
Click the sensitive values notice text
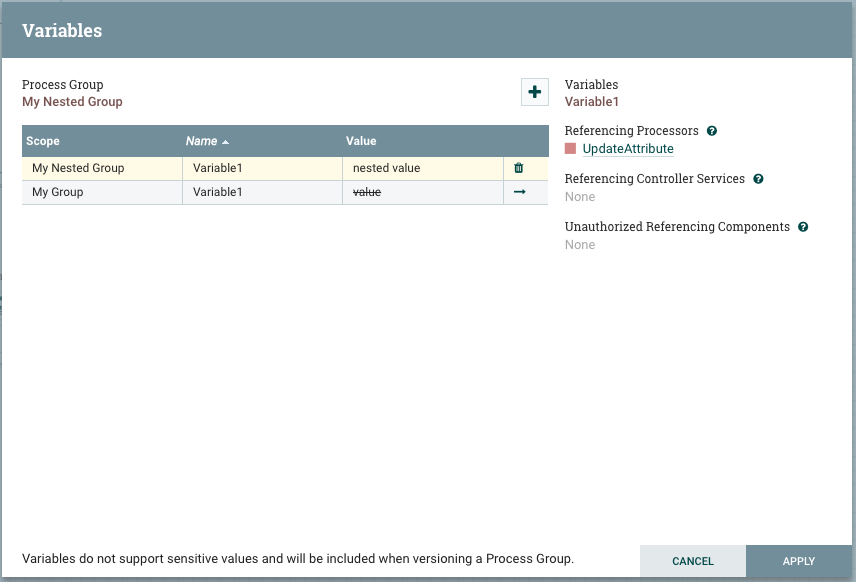[298, 559]
